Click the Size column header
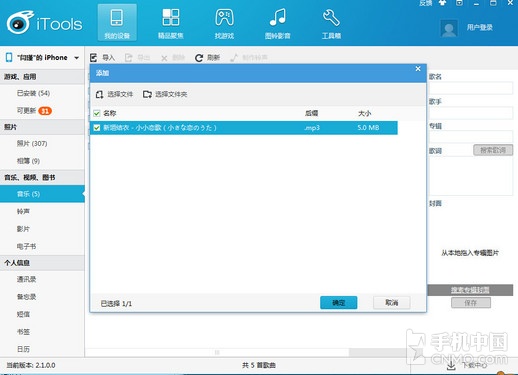Image resolution: width=518 pixels, height=375 pixels. pyautogui.click(x=364, y=113)
